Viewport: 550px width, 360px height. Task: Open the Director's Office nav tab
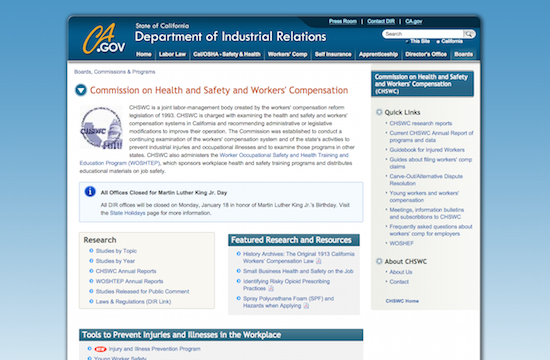pyautogui.click(x=426, y=54)
